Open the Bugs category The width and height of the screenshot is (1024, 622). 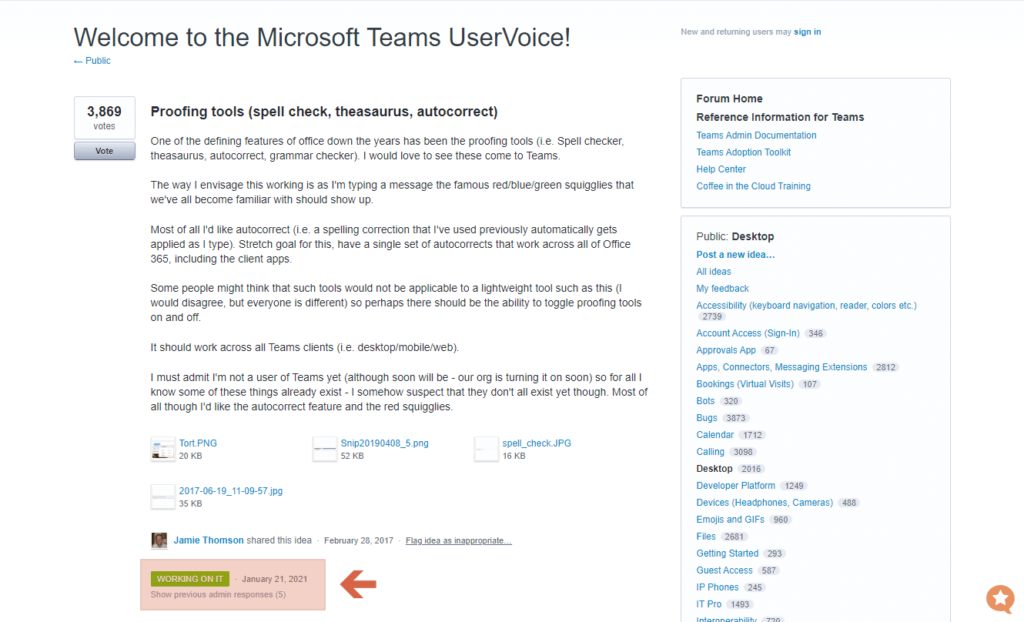(x=707, y=418)
